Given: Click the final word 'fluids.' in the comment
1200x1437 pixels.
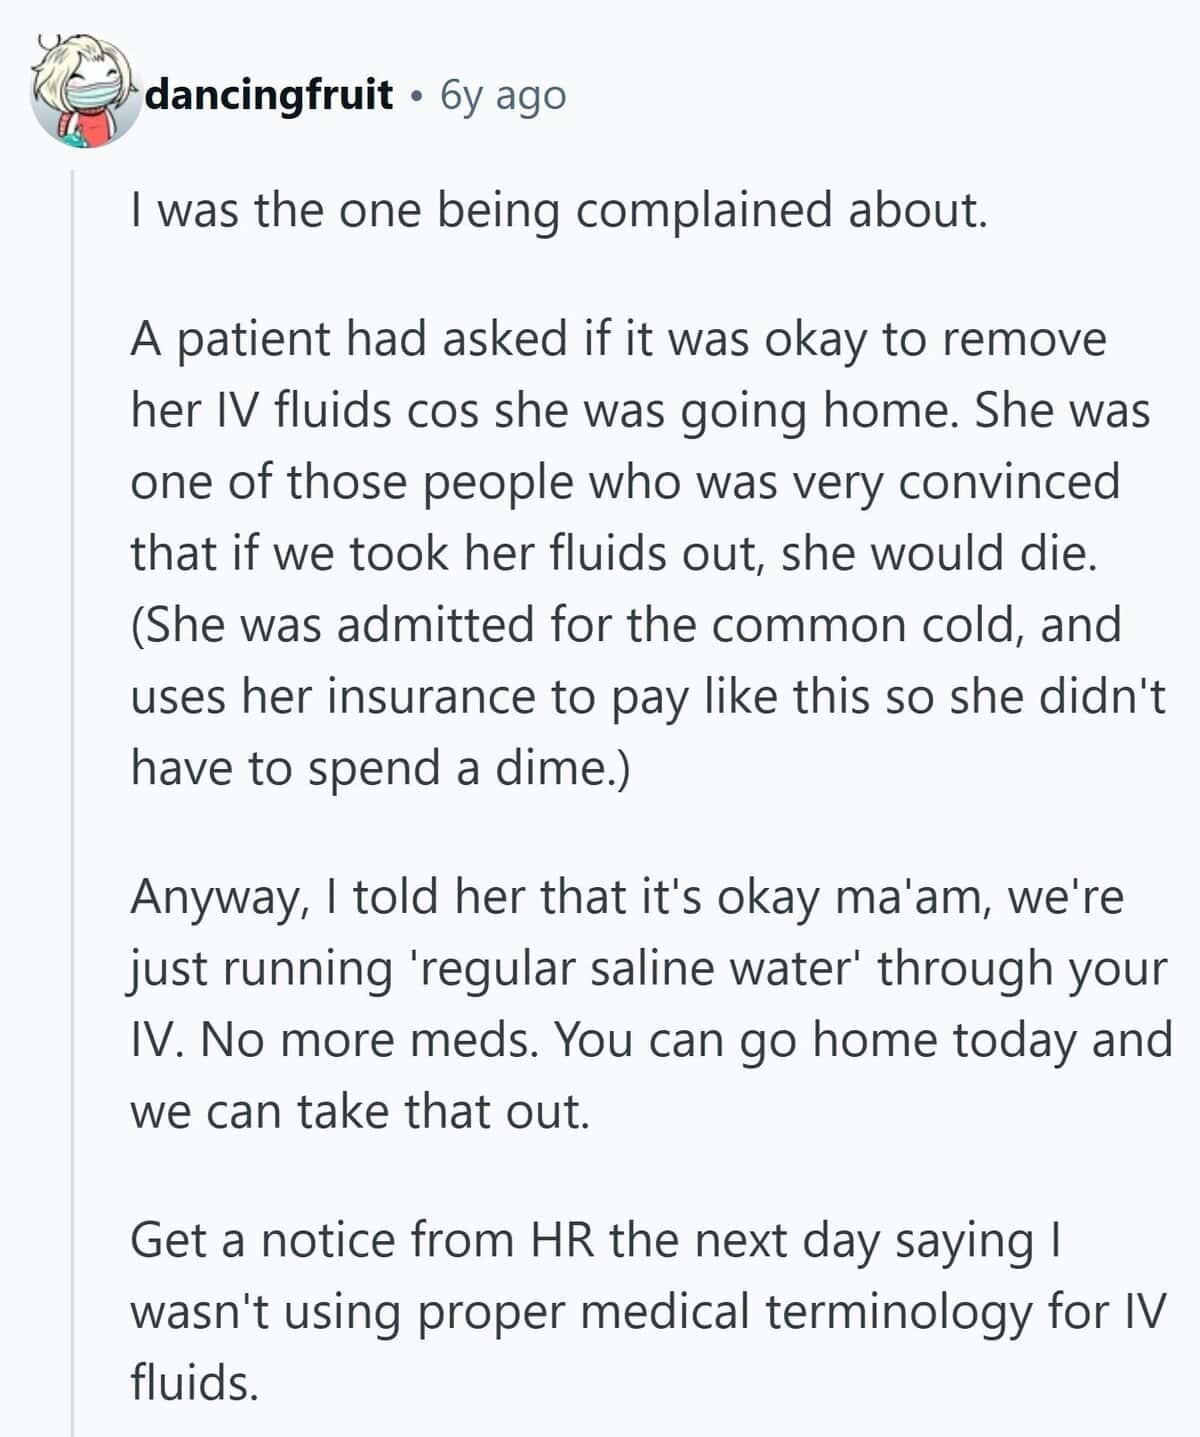Looking at the screenshot, I should click(x=195, y=1383).
